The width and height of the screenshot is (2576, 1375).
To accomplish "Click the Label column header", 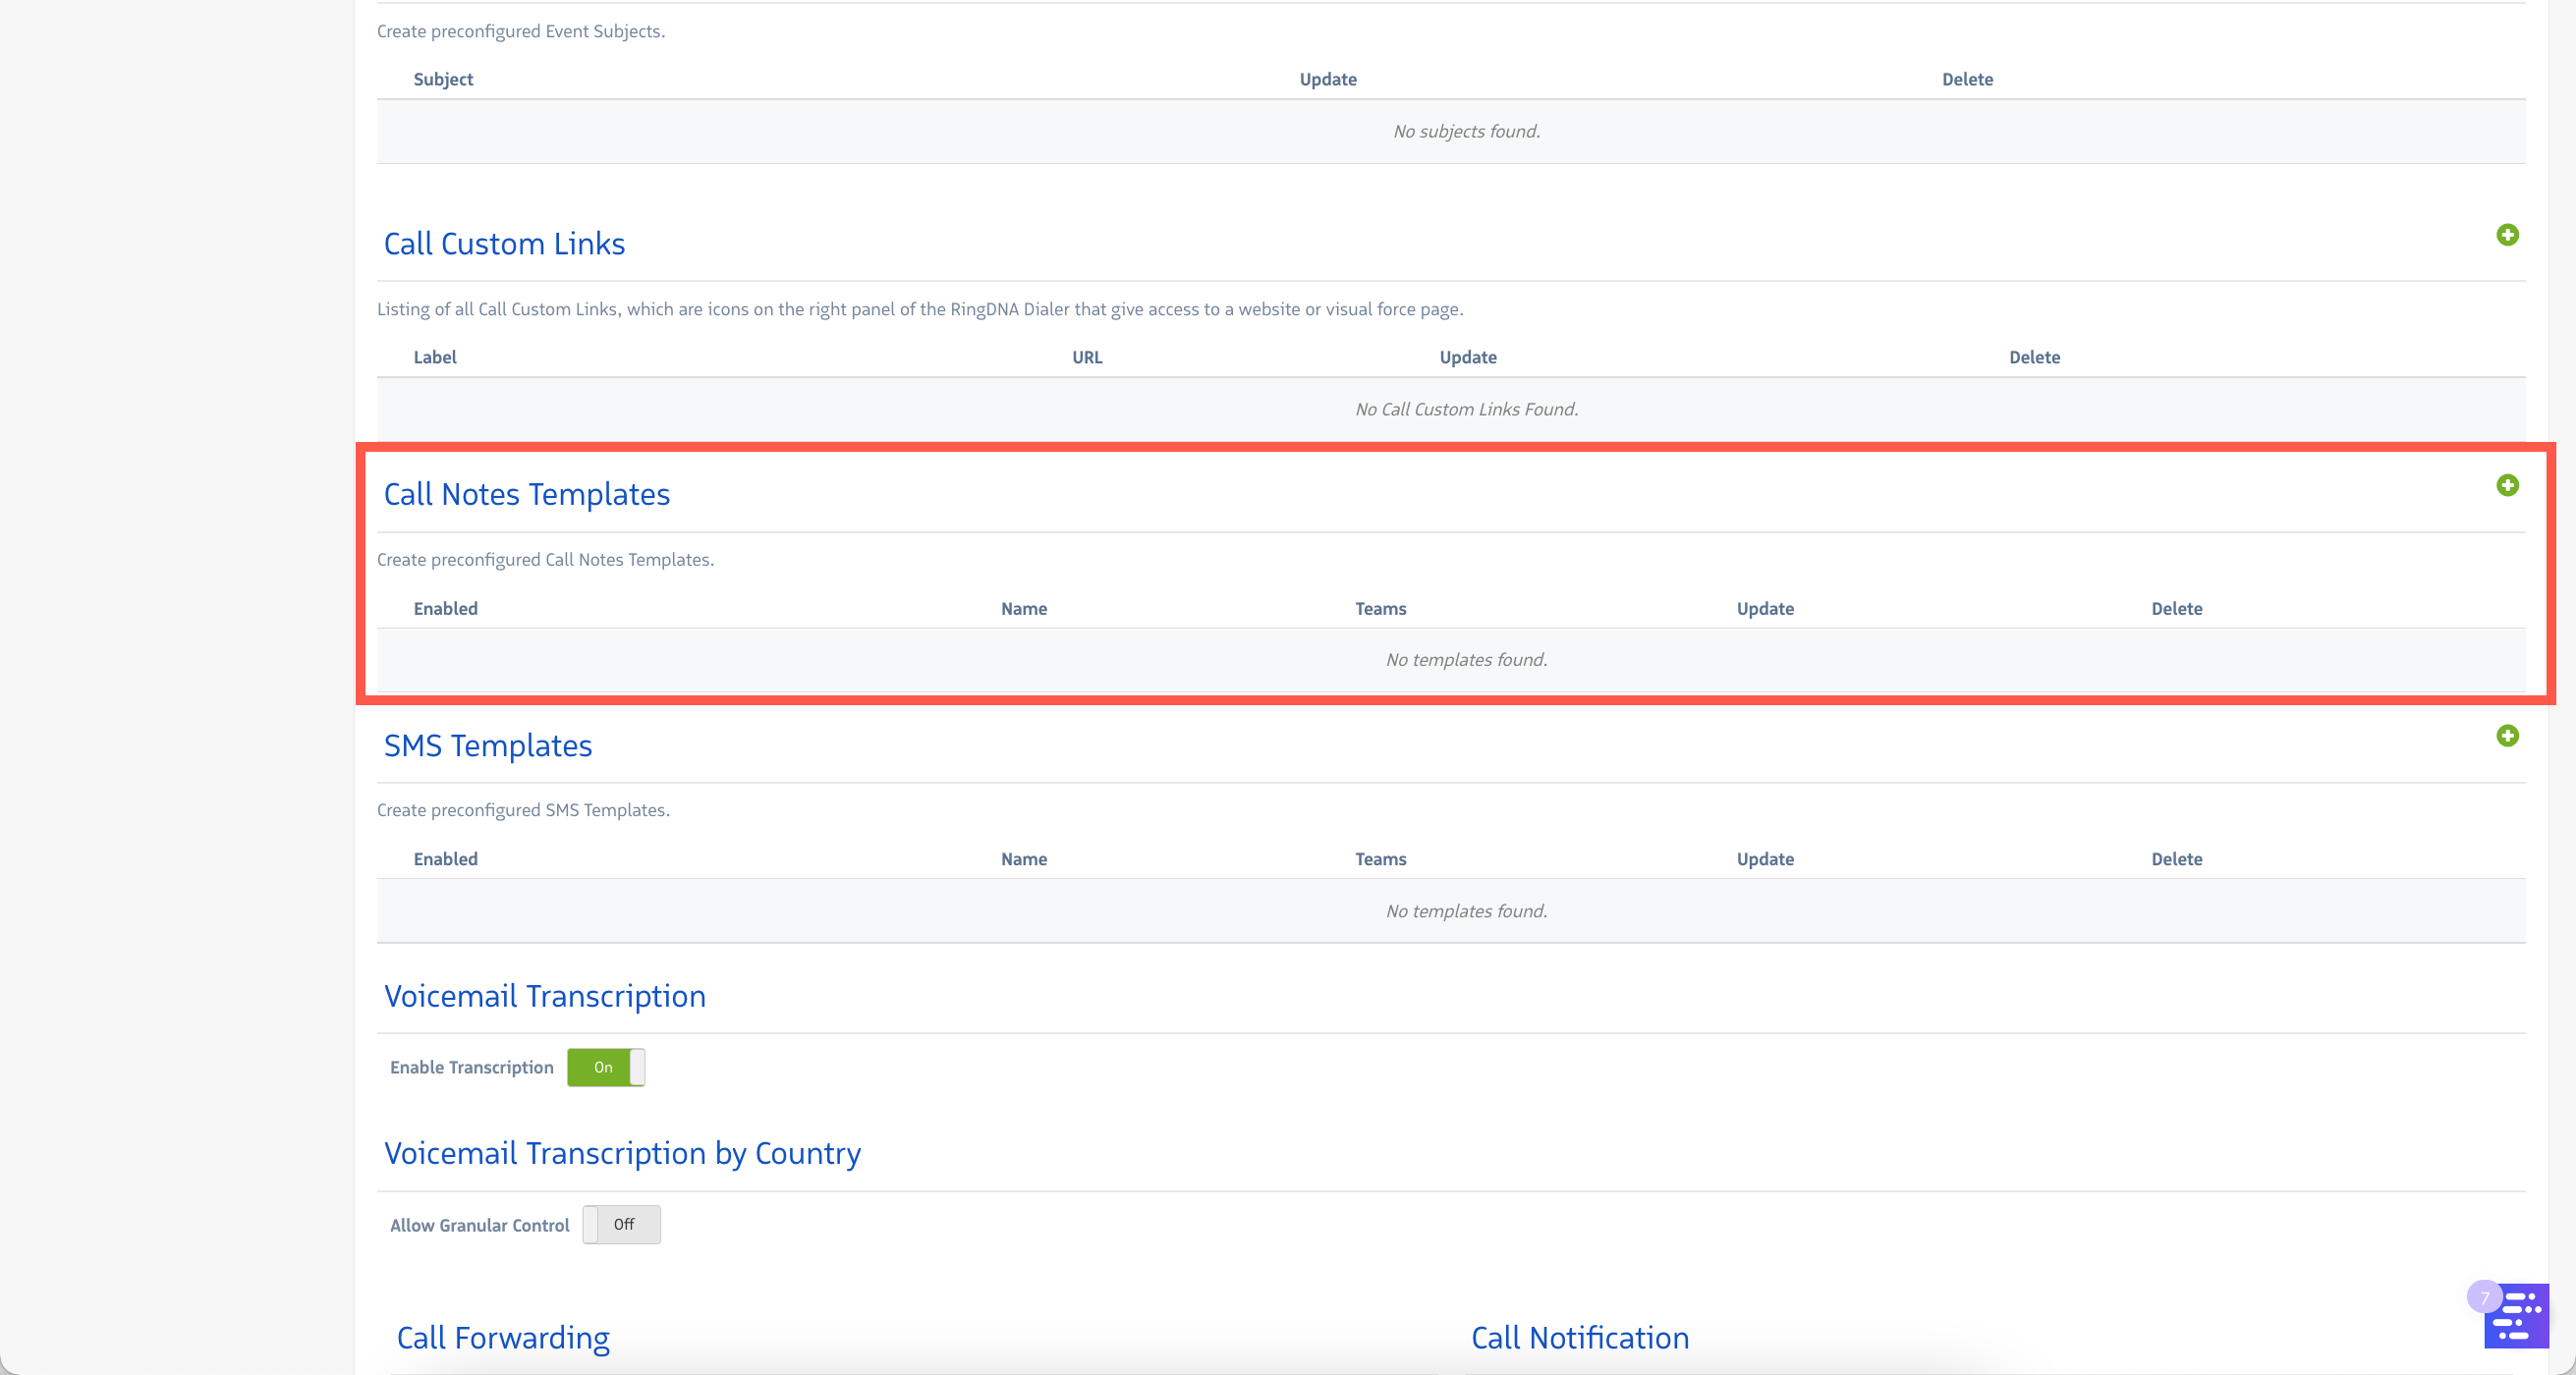I will click(x=435, y=357).
